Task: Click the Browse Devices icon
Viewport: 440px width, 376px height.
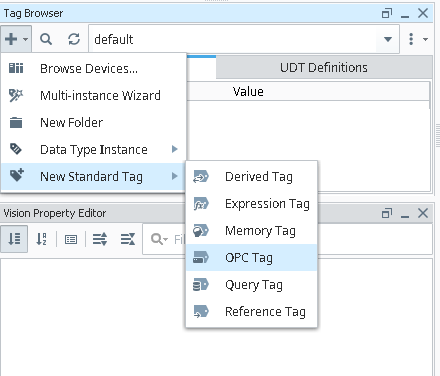Action: click(x=16, y=68)
